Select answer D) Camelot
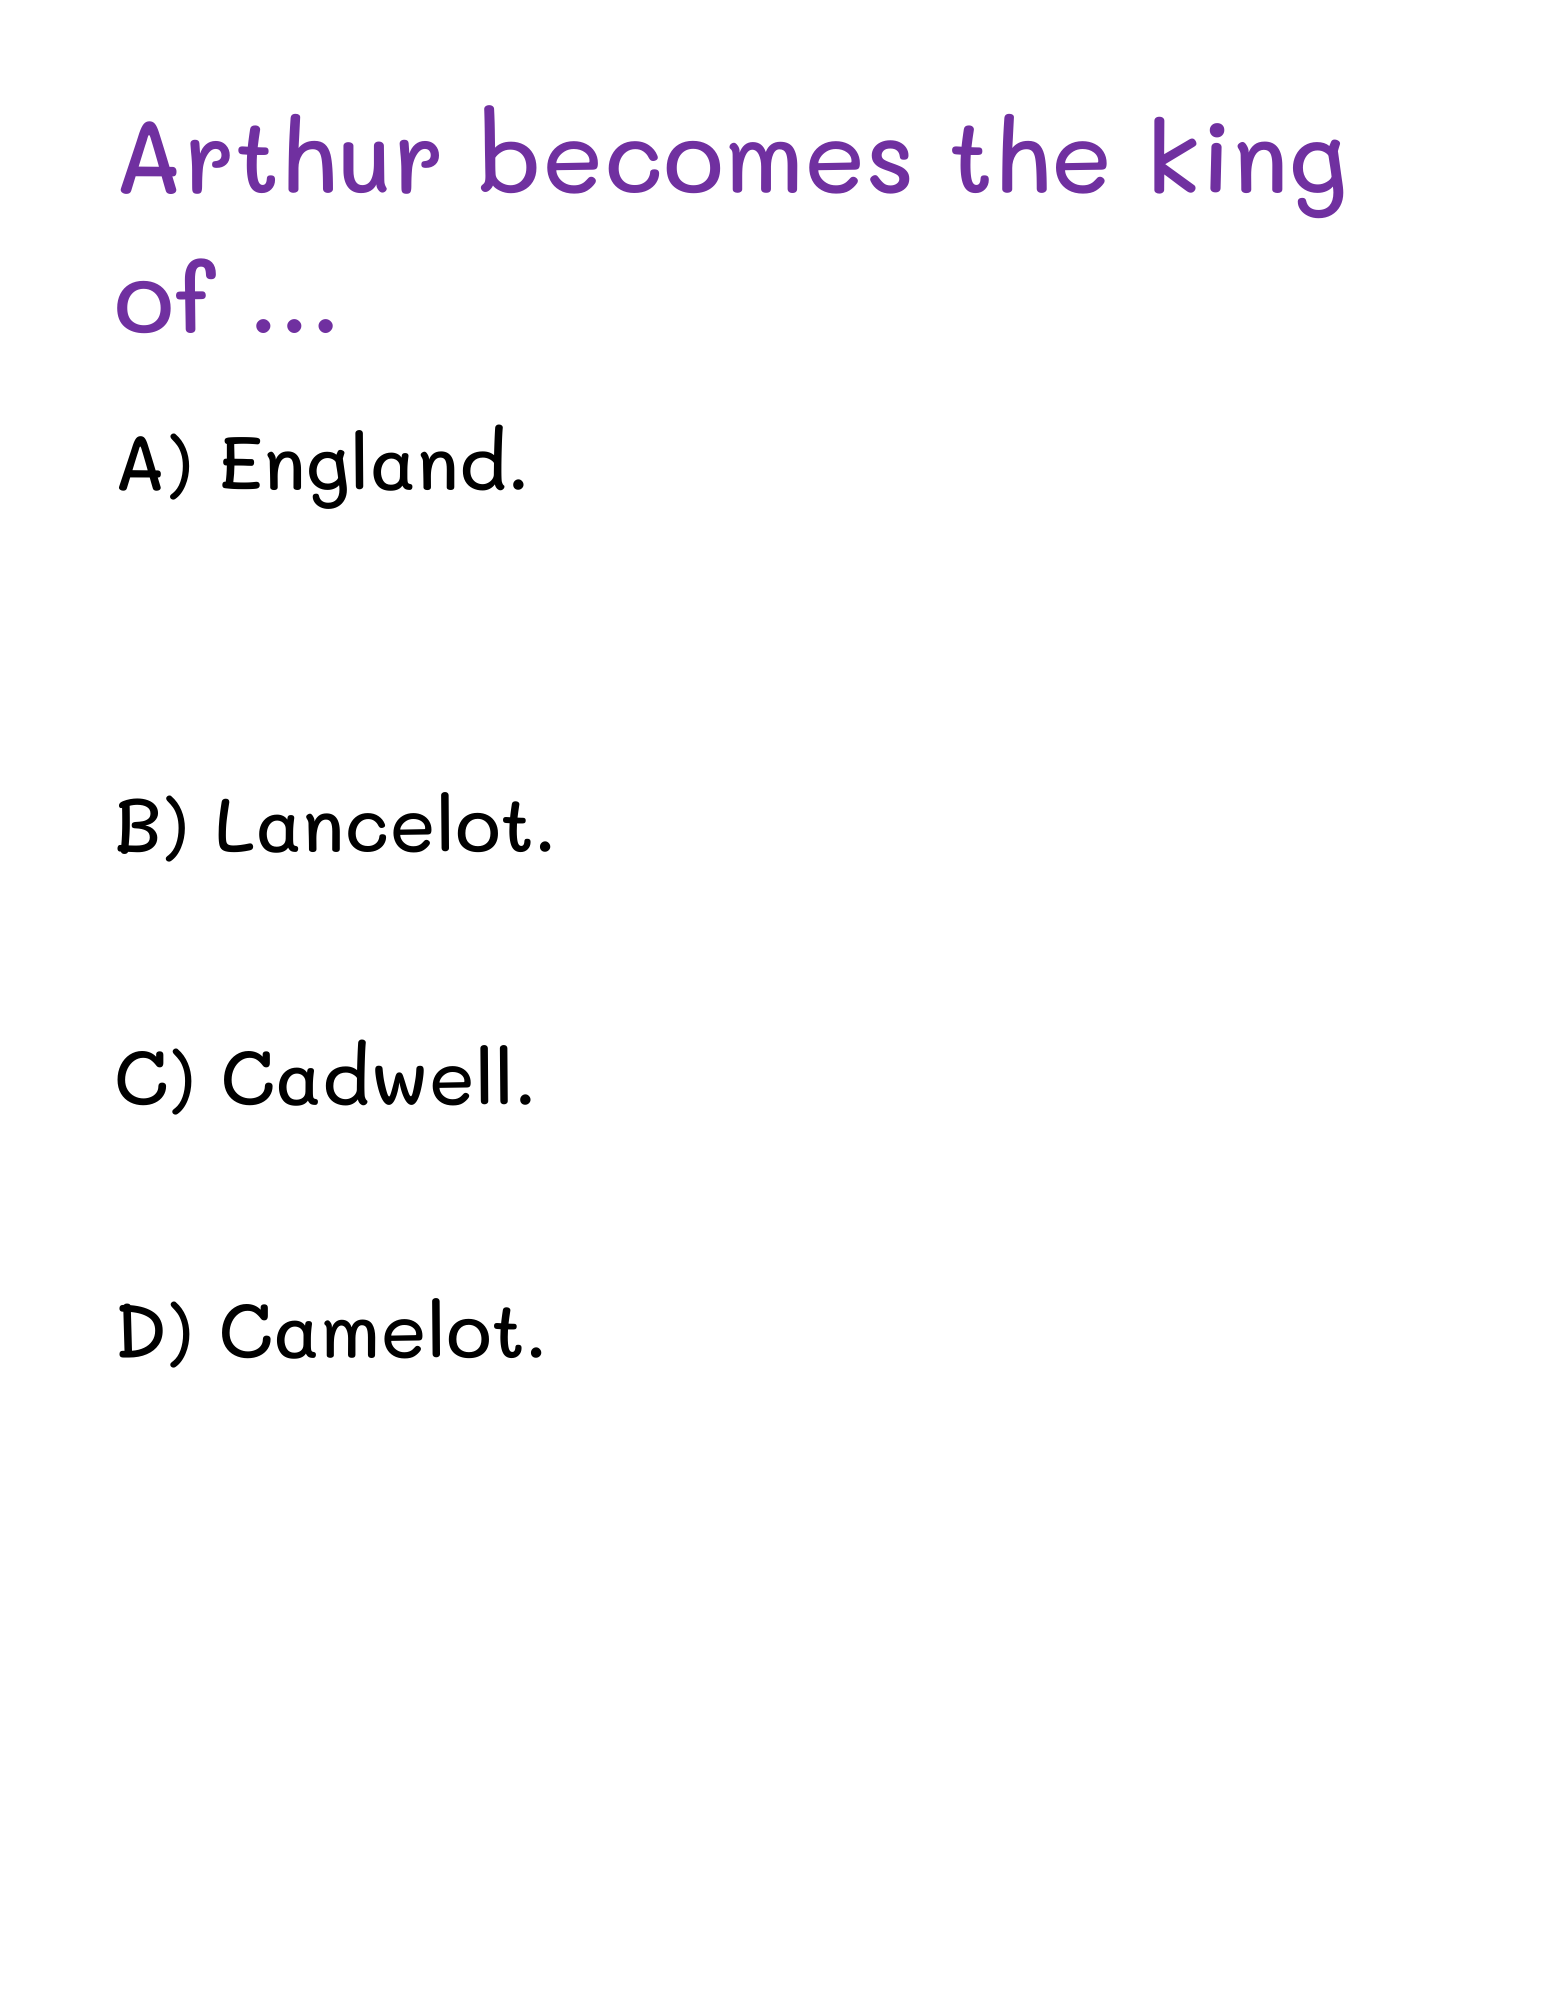 click(331, 1332)
